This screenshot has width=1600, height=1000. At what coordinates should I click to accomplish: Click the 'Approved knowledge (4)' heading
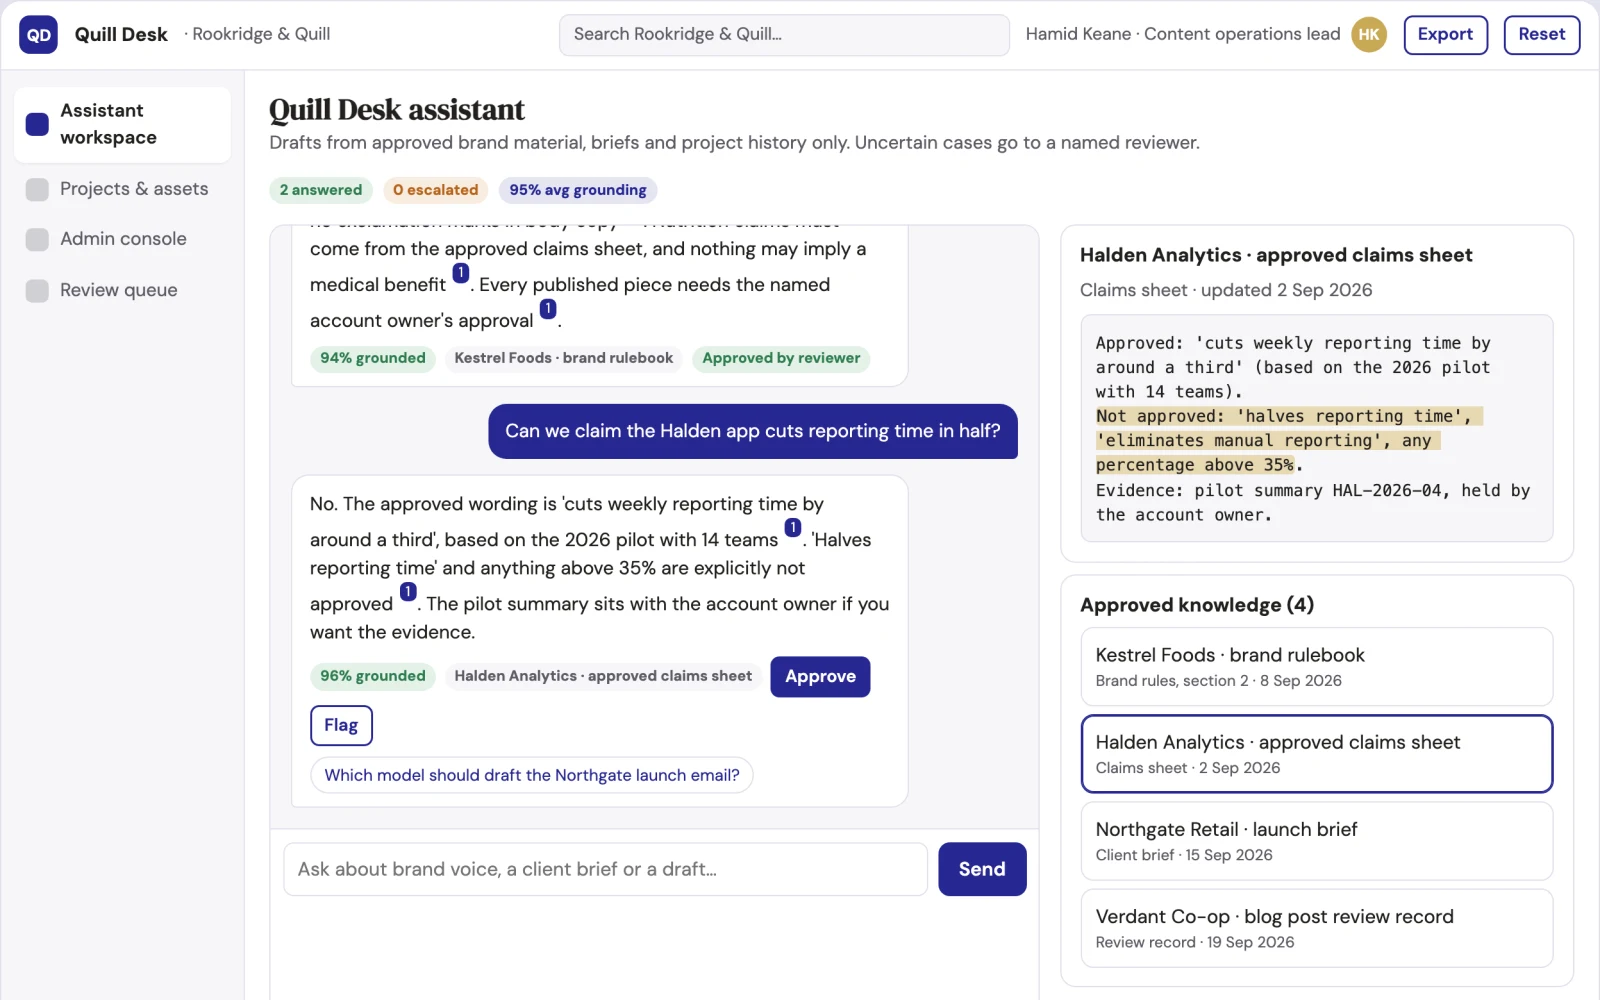(1197, 605)
